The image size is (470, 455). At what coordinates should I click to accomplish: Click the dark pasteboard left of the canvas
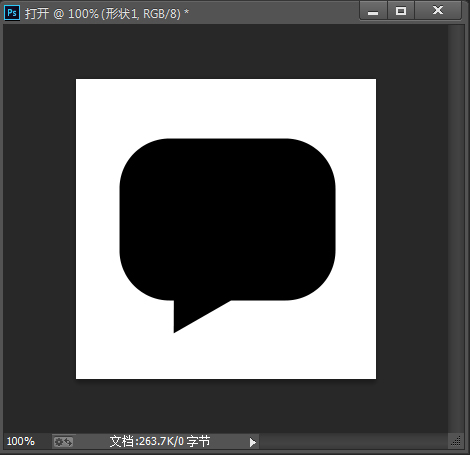point(39,229)
